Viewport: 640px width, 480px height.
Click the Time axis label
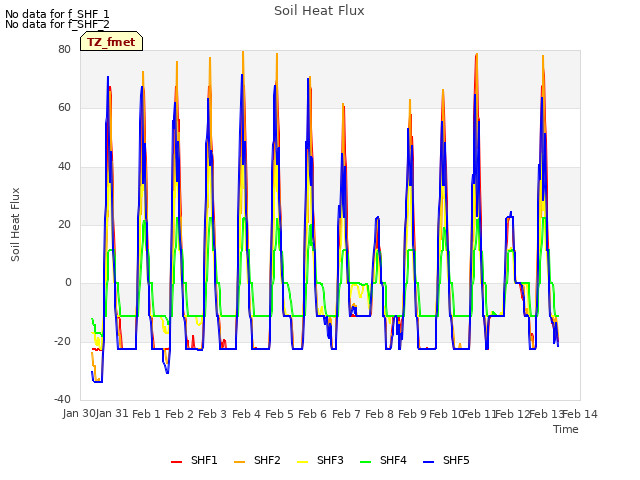point(566,429)
